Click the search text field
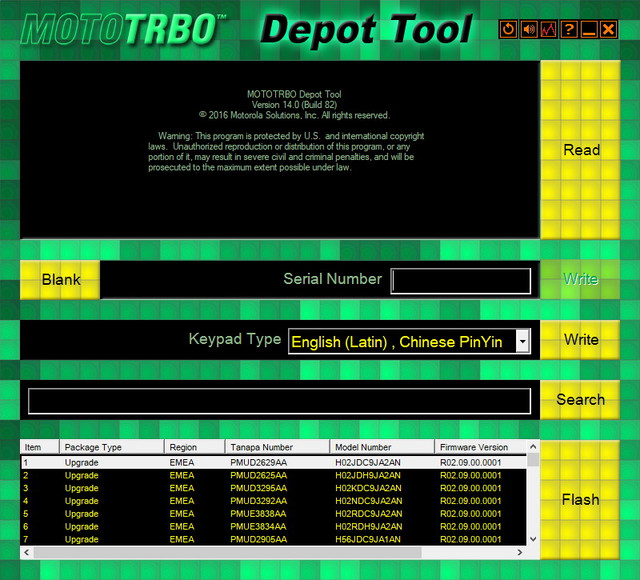 [280, 401]
